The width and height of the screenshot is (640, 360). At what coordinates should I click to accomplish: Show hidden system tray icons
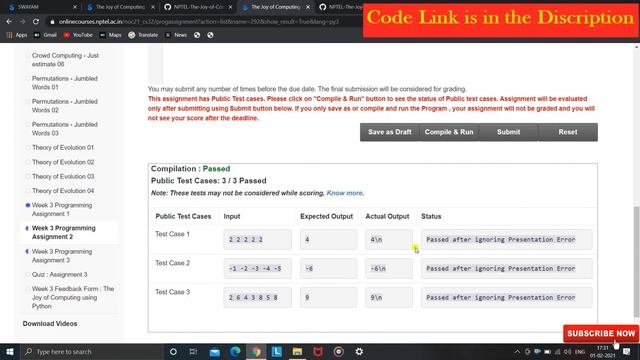517,351
